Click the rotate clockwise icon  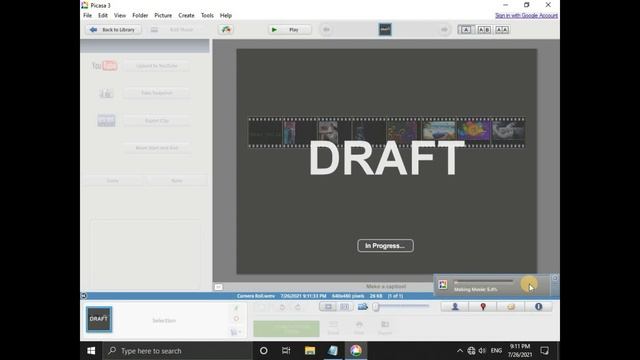pos(298,307)
